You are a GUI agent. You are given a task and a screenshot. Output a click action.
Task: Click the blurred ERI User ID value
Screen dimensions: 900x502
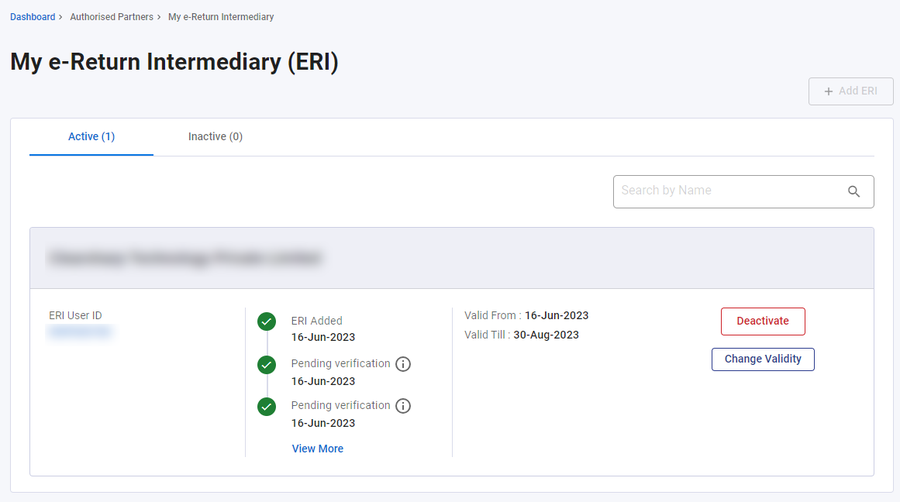click(x=80, y=332)
